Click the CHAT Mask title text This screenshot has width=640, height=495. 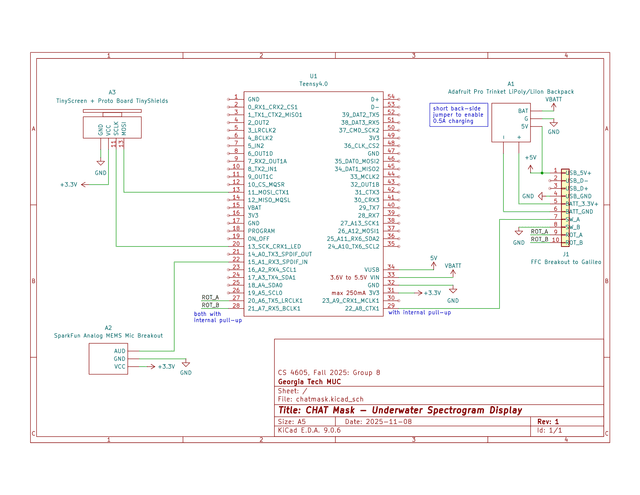click(398, 410)
